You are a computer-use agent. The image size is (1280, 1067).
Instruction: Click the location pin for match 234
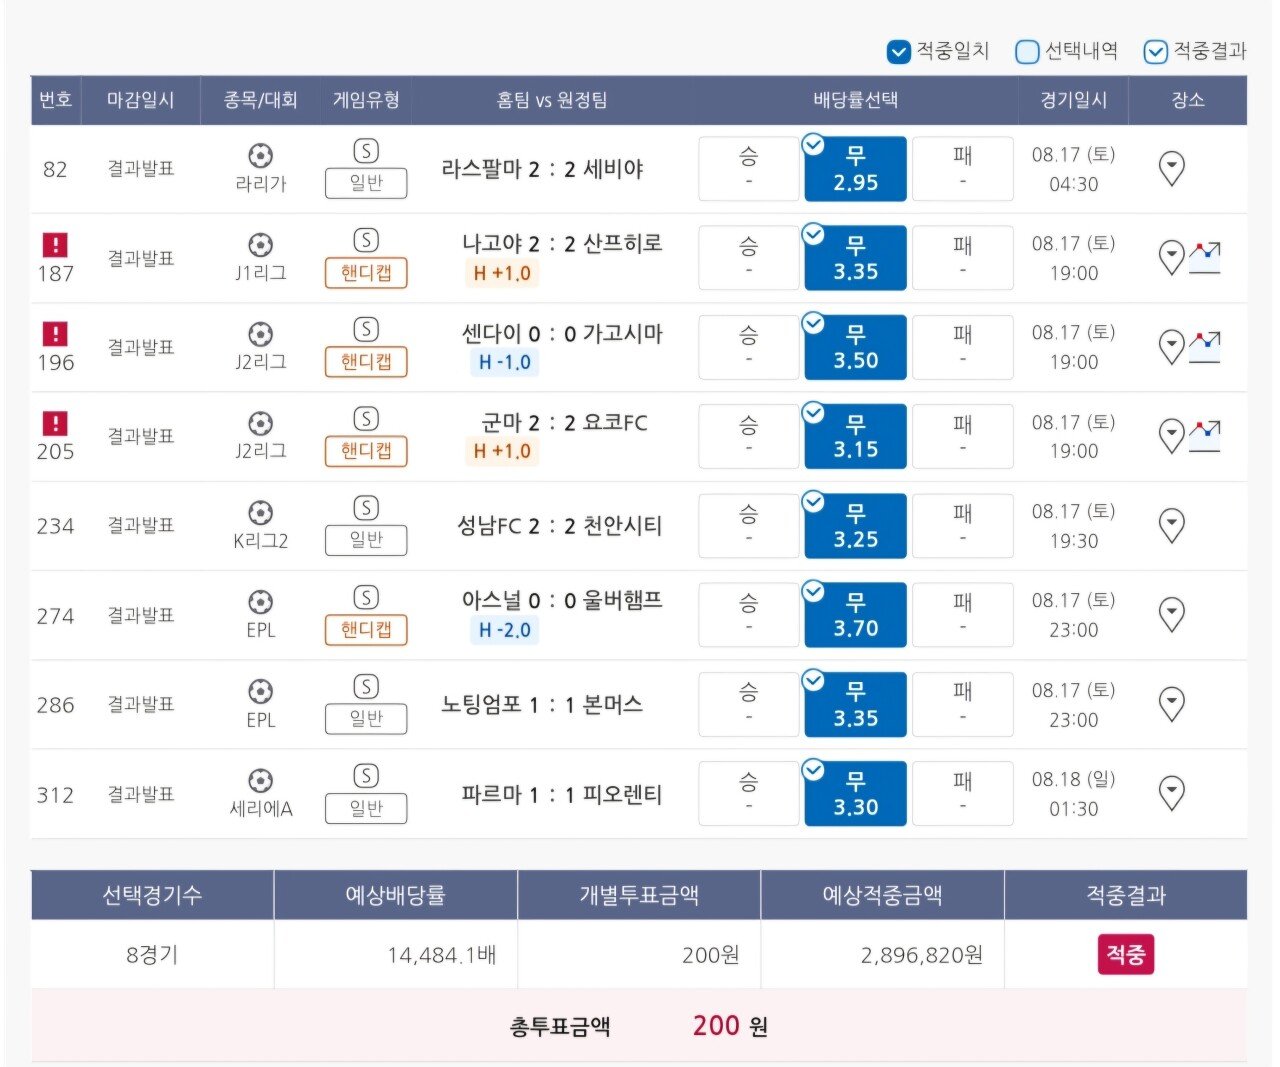(1171, 525)
